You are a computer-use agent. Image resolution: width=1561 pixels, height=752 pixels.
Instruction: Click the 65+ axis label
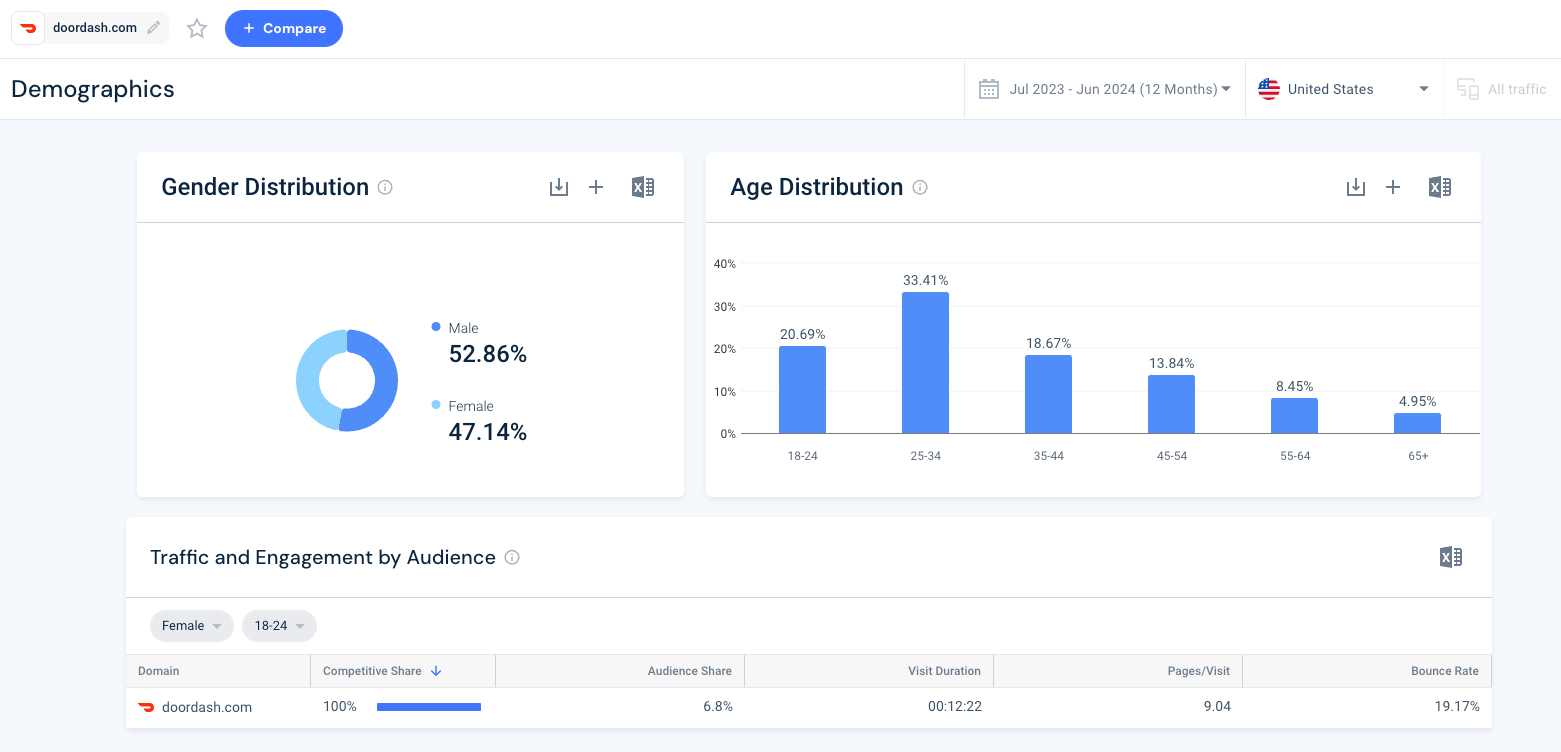point(1417,456)
